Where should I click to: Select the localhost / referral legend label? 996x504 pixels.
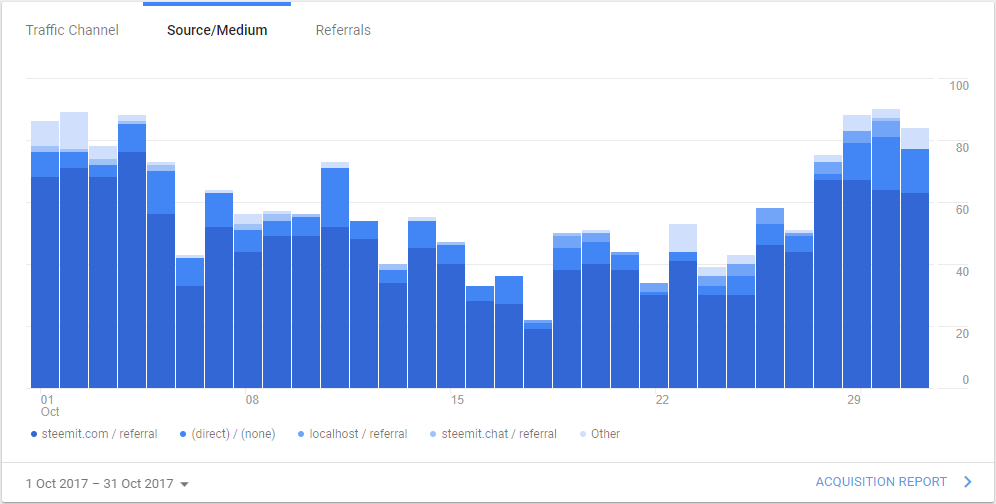tap(358, 434)
